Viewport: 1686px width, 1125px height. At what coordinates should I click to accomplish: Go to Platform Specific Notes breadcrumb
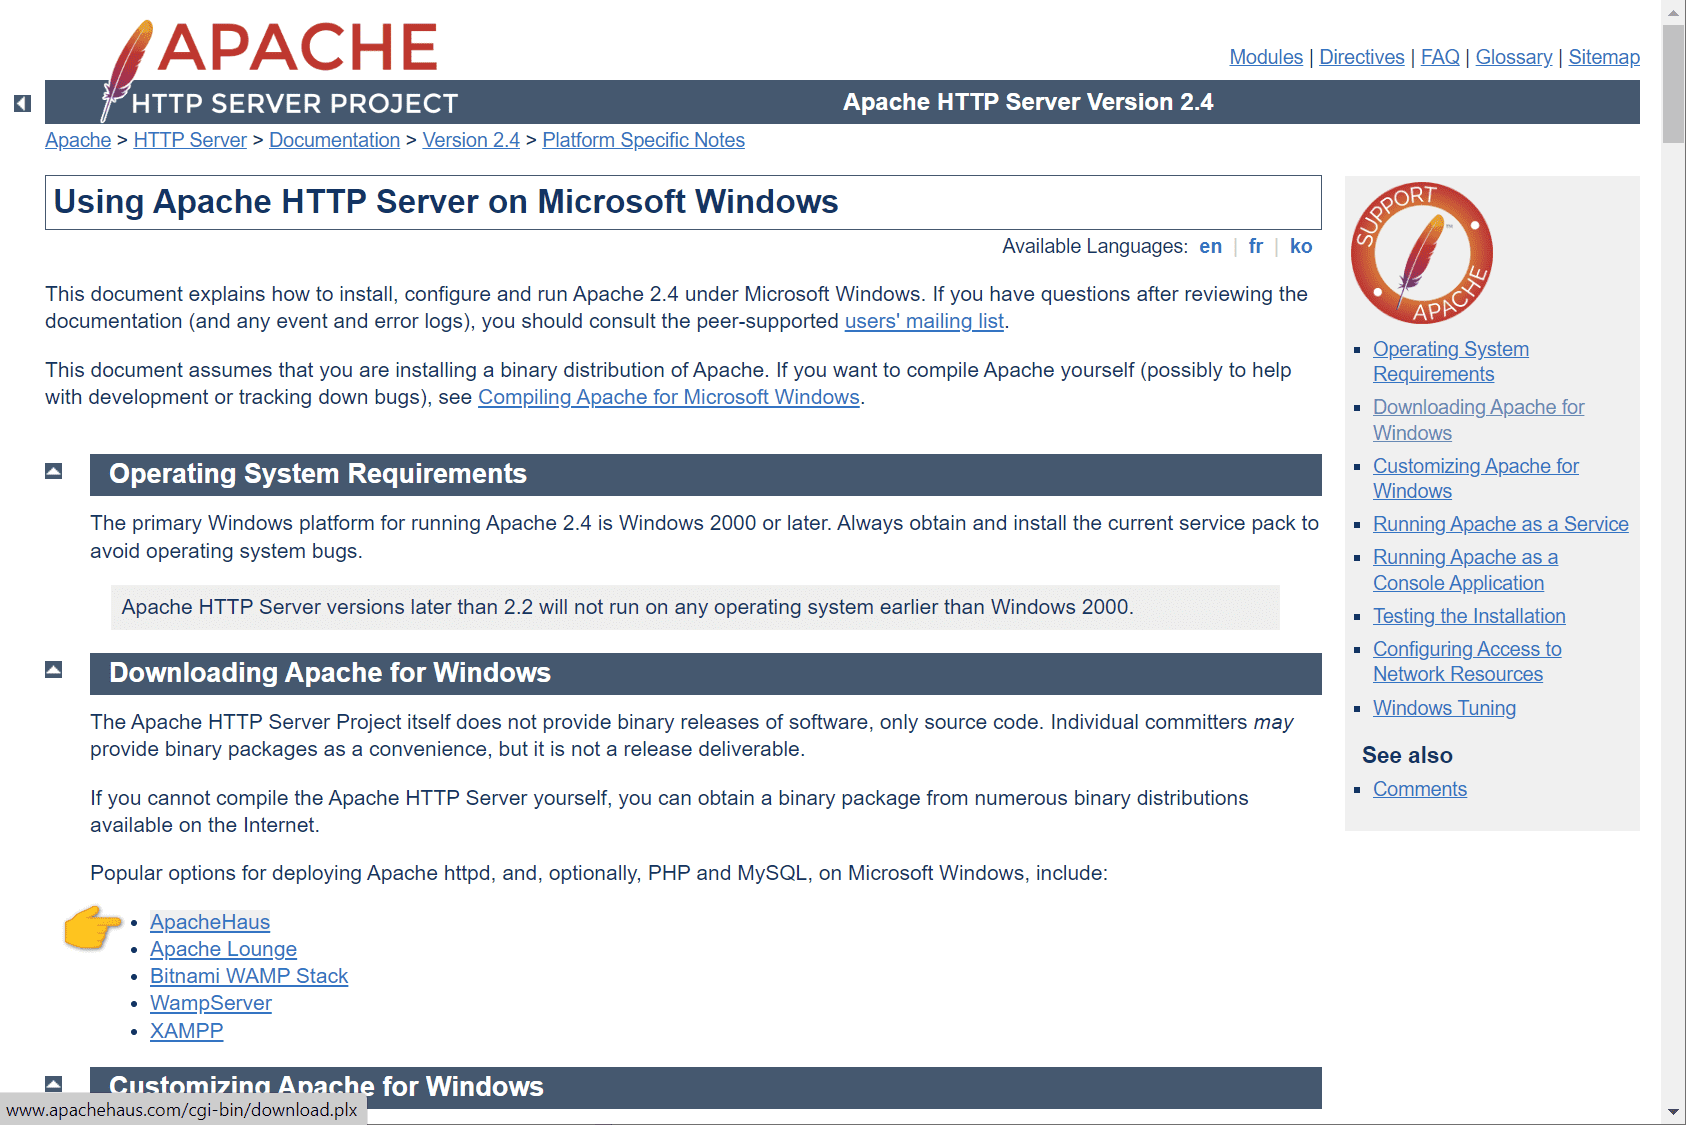pos(643,140)
